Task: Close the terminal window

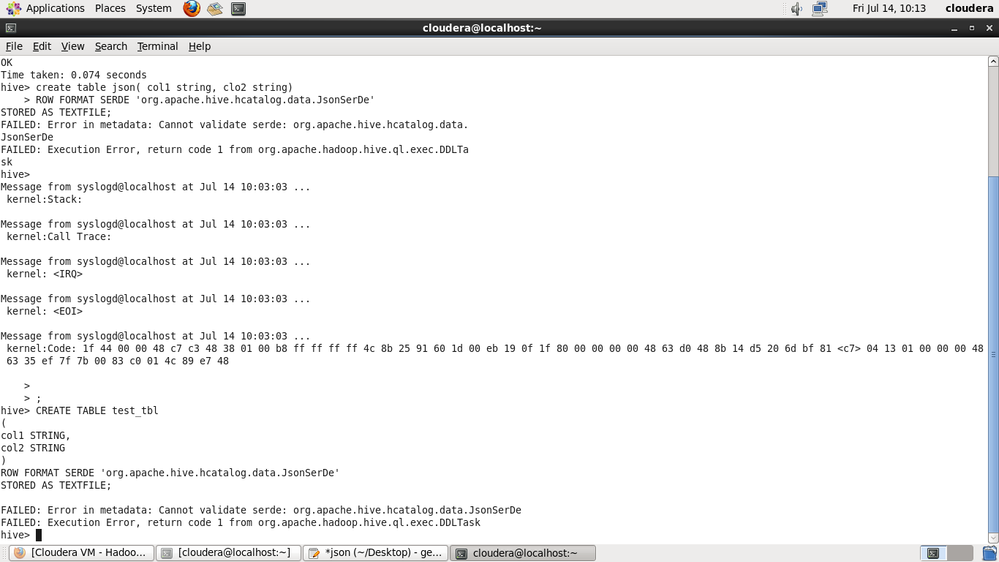Action: [x=989, y=28]
